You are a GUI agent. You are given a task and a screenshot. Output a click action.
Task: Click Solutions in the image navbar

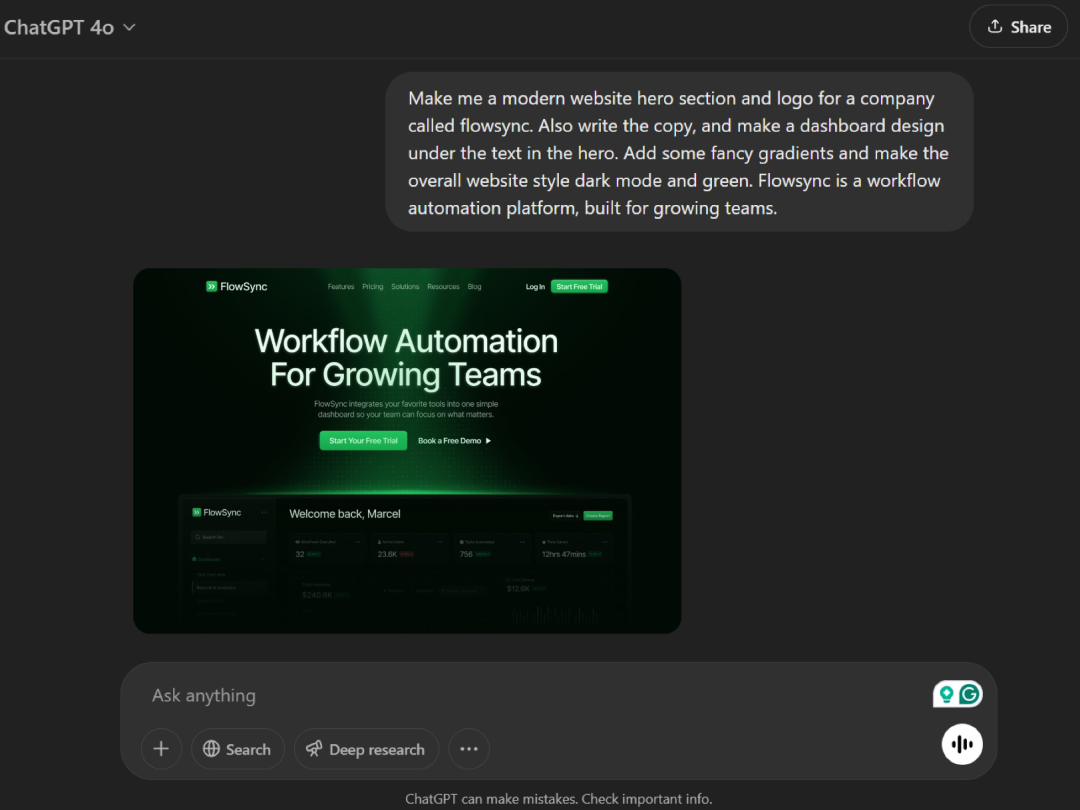pos(405,287)
